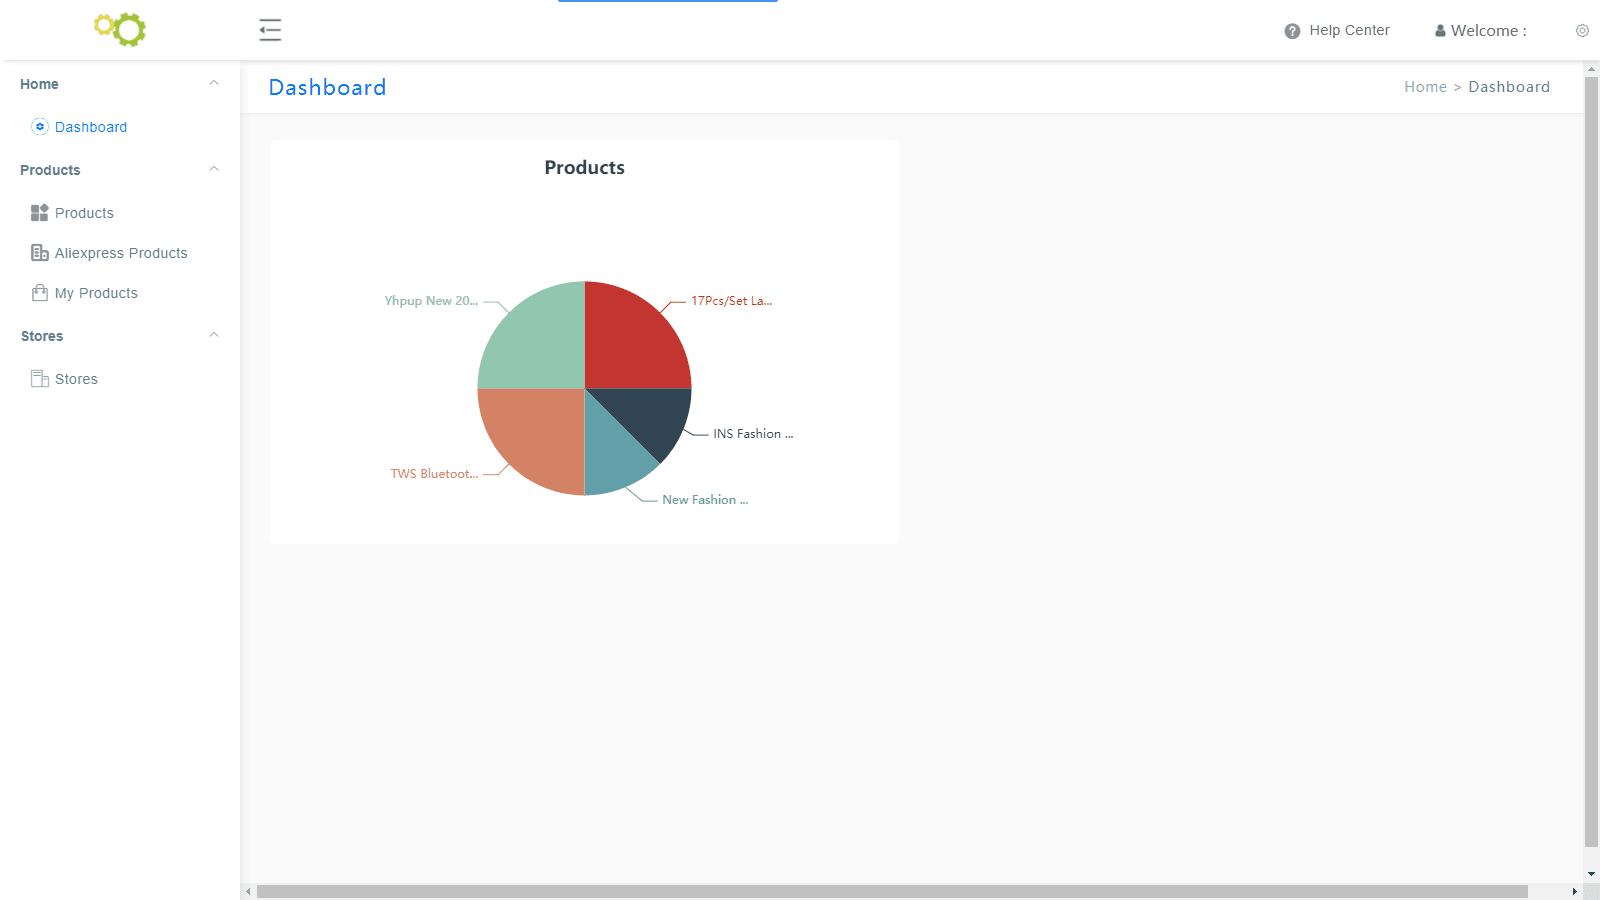Image resolution: width=1600 pixels, height=900 pixels.
Task: Collapse the Home menu section chevron
Action: pos(213,84)
